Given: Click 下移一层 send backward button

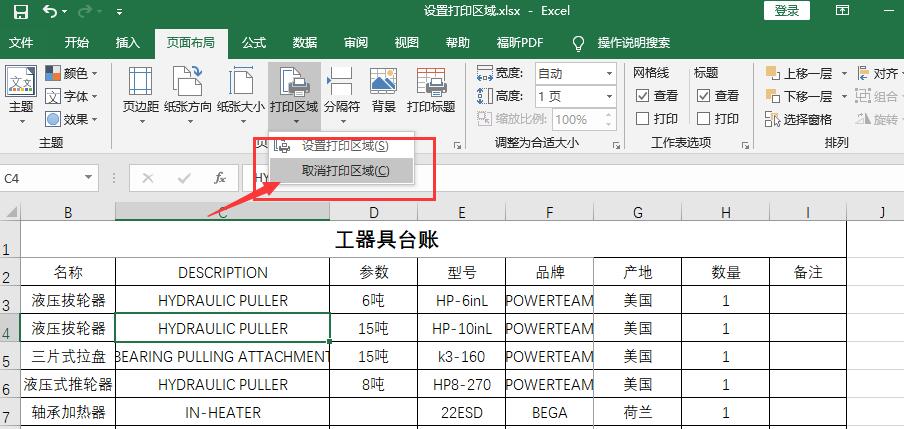Looking at the screenshot, I should point(799,96).
